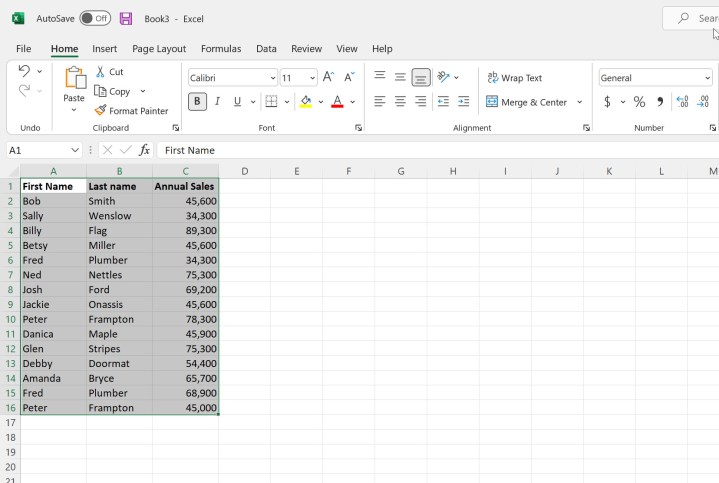Apply the yellow fill color swatch
719x483 pixels.
click(x=306, y=102)
